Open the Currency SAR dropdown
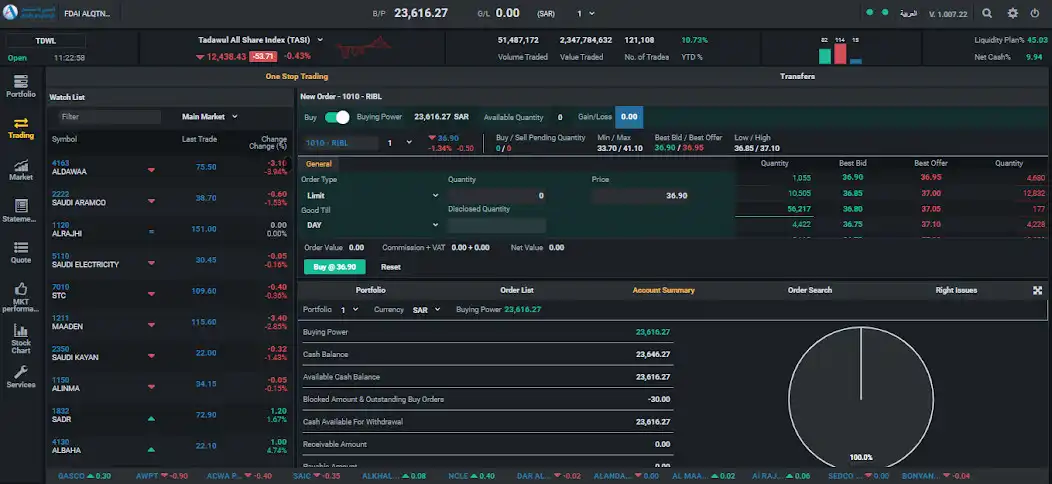1052x484 pixels. pos(426,309)
